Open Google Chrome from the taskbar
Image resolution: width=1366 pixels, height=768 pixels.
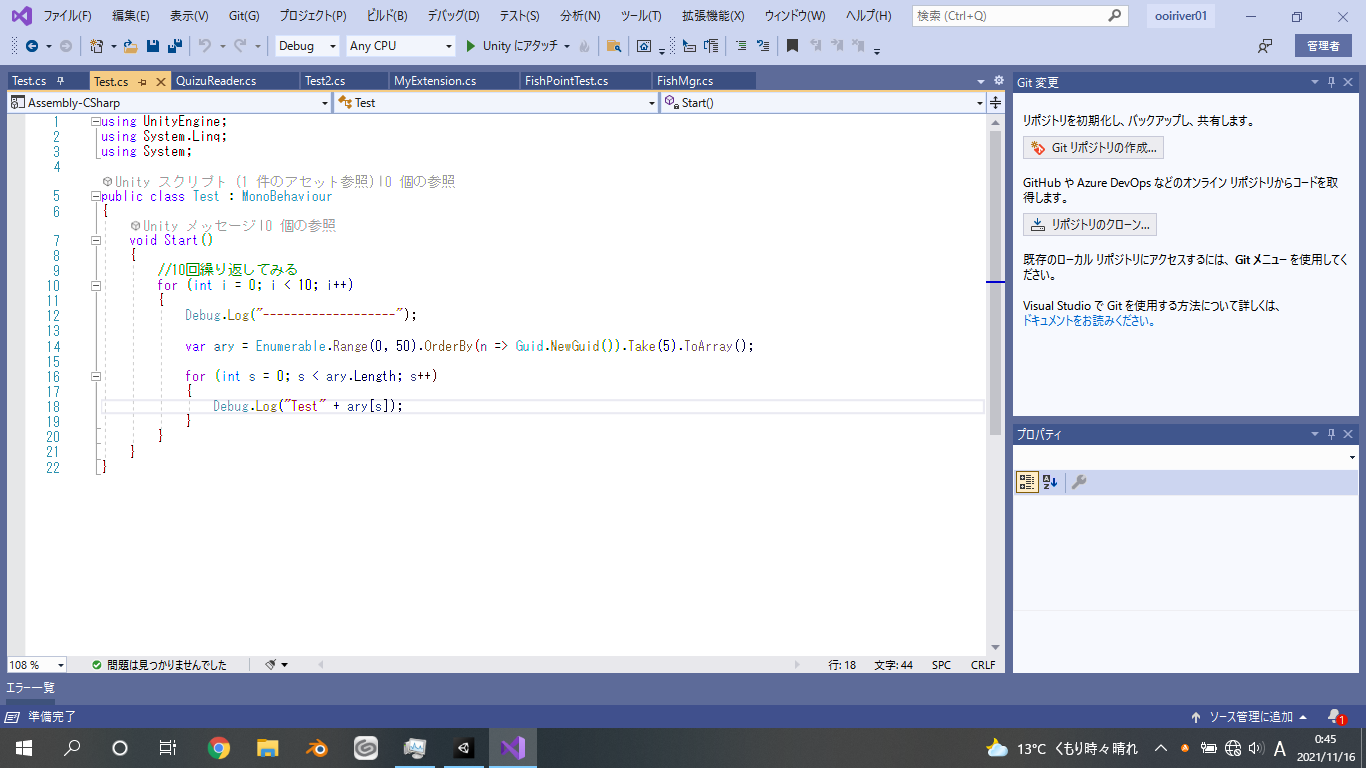218,747
